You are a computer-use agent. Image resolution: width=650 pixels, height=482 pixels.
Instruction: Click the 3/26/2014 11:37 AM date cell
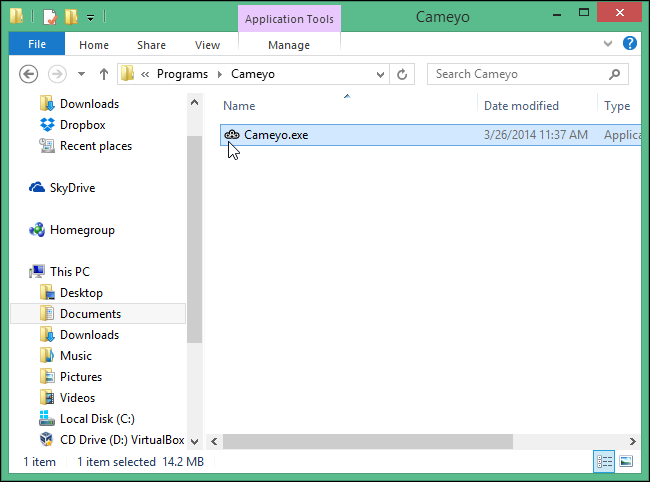pos(536,135)
